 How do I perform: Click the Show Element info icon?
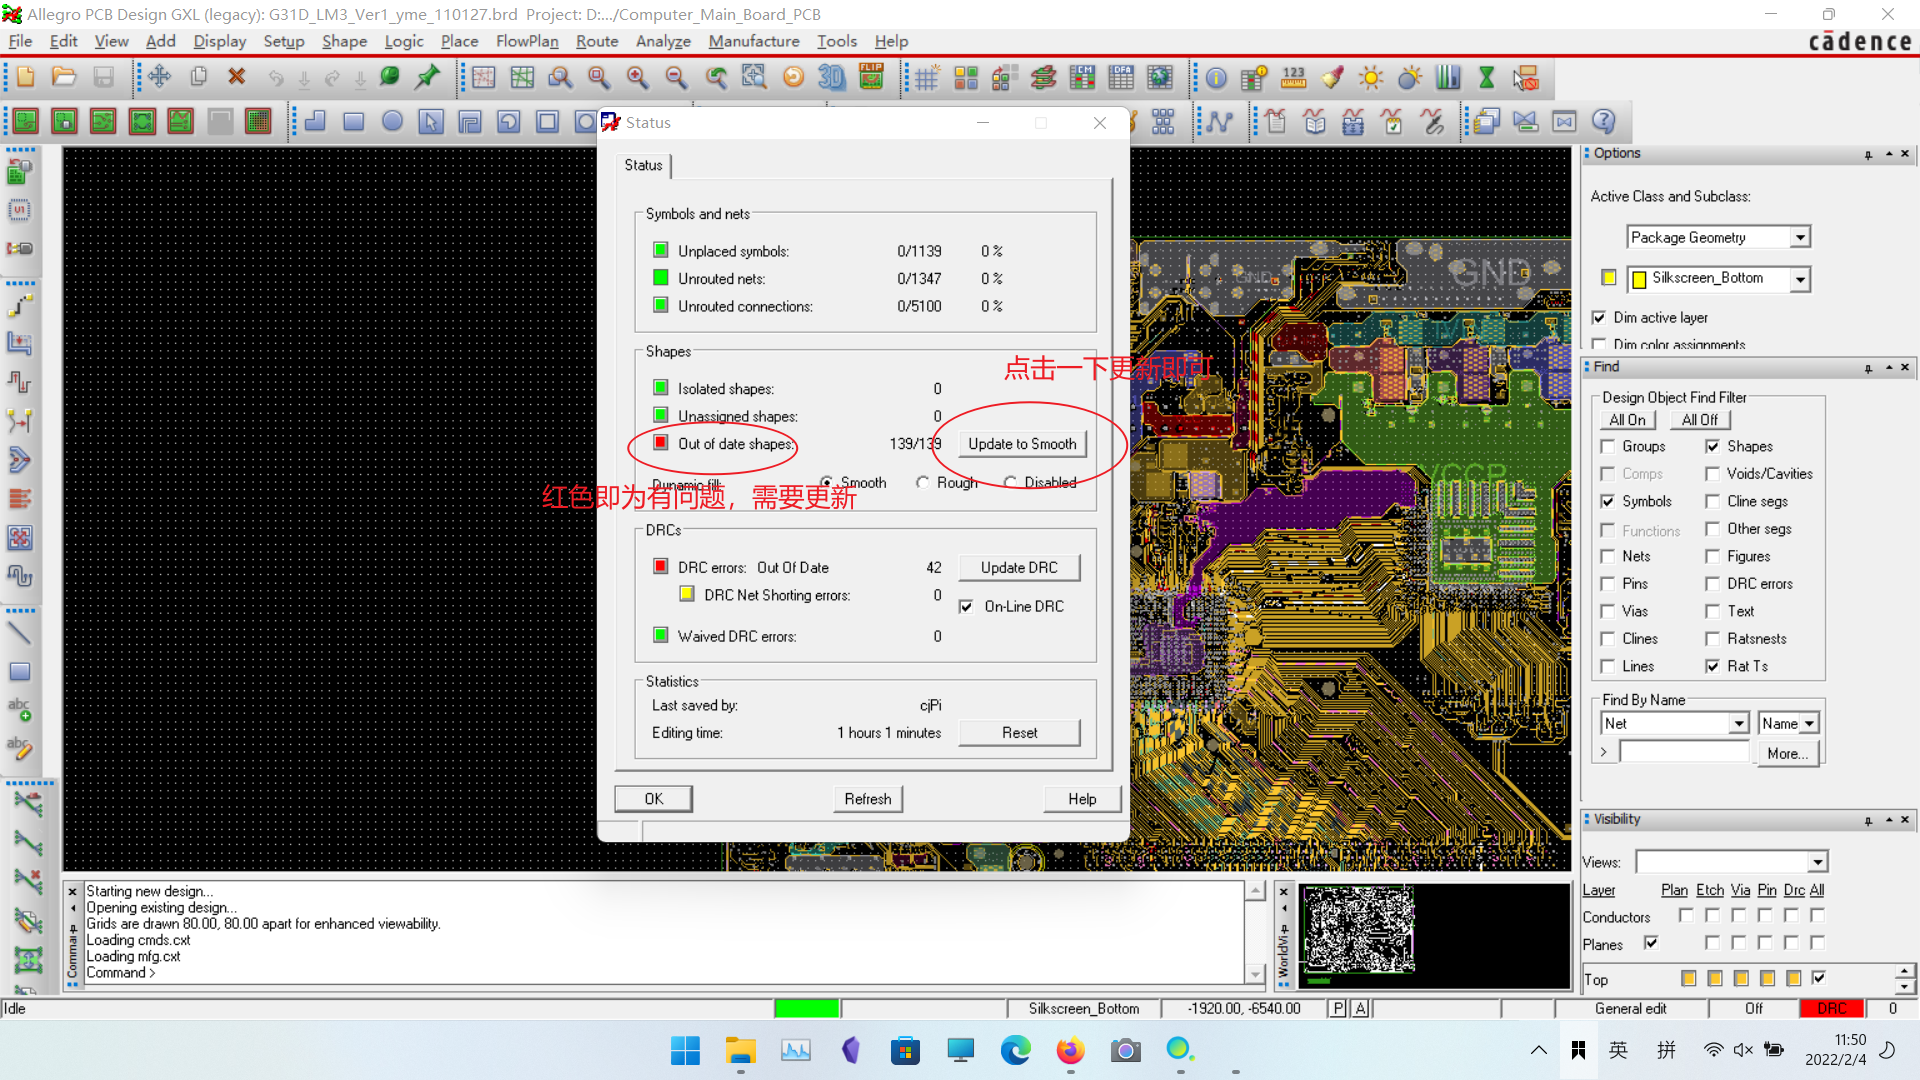(x=1216, y=77)
